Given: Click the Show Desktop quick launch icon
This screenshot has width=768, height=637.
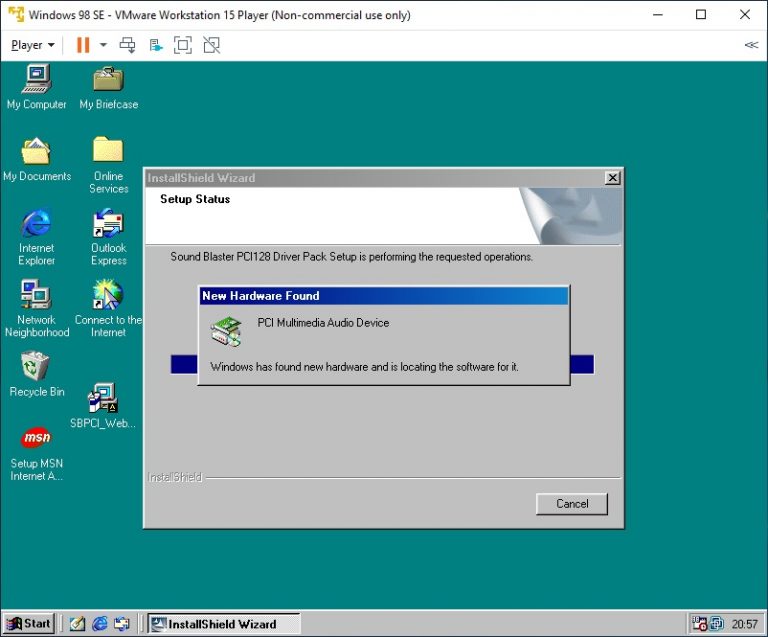Looking at the screenshot, I should [77, 624].
